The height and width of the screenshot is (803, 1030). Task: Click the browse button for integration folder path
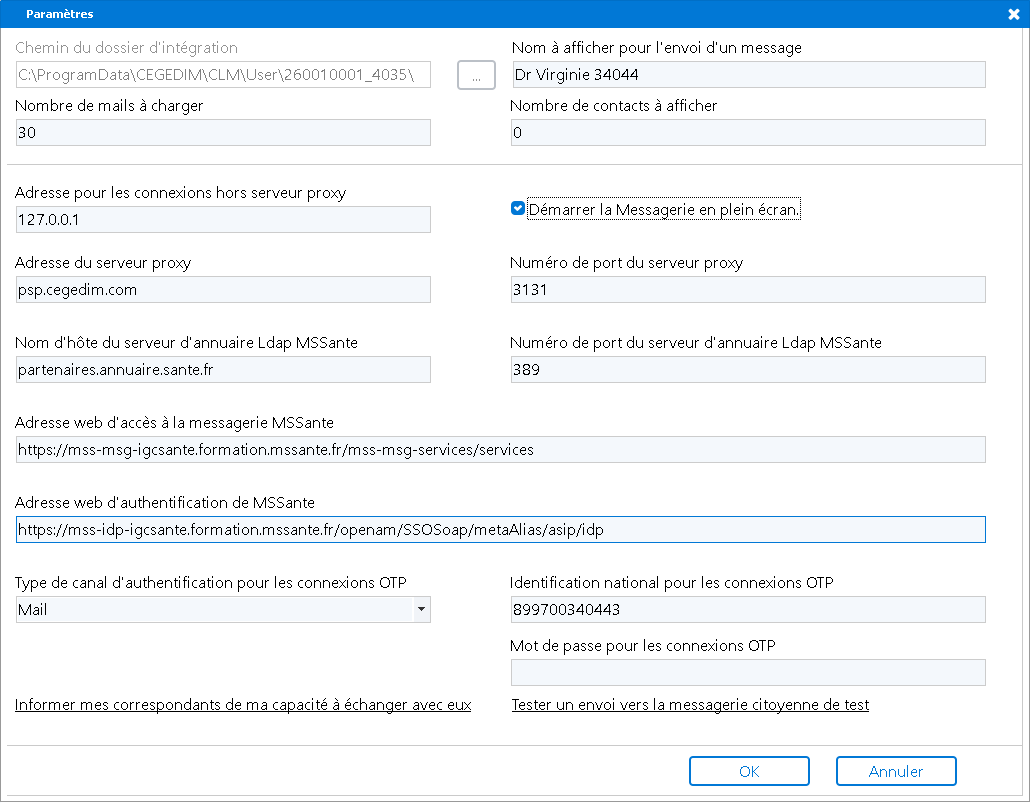pos(476,75)
